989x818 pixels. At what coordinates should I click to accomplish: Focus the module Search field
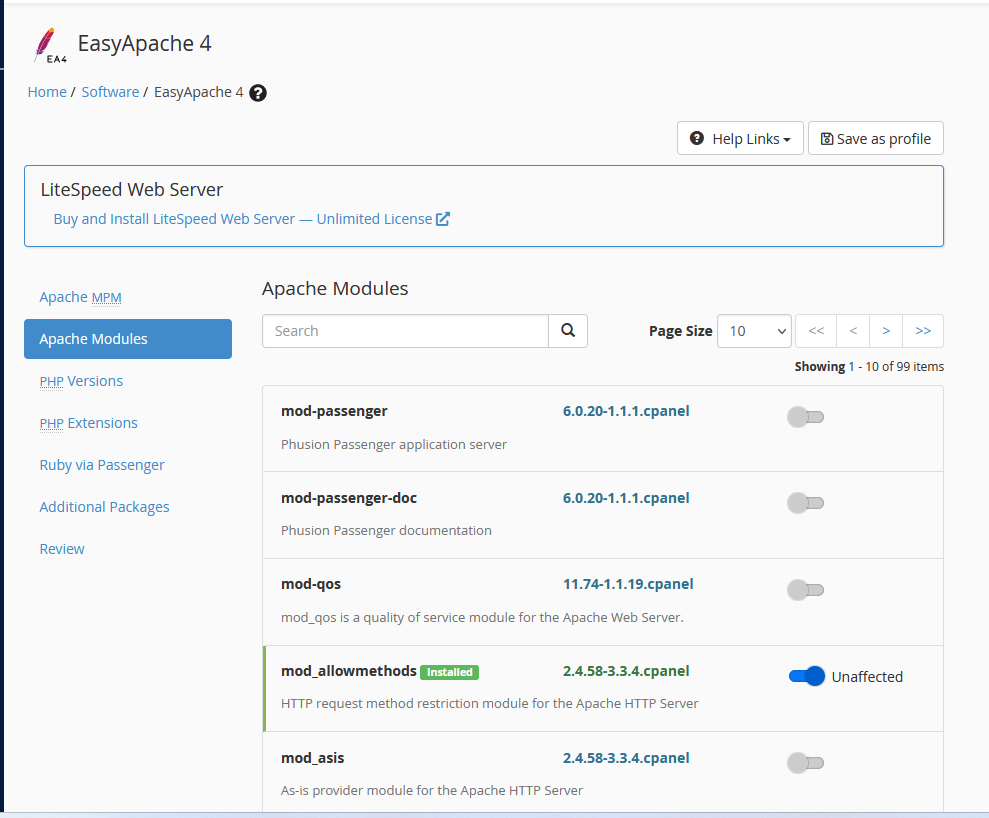tap(406, 331)
